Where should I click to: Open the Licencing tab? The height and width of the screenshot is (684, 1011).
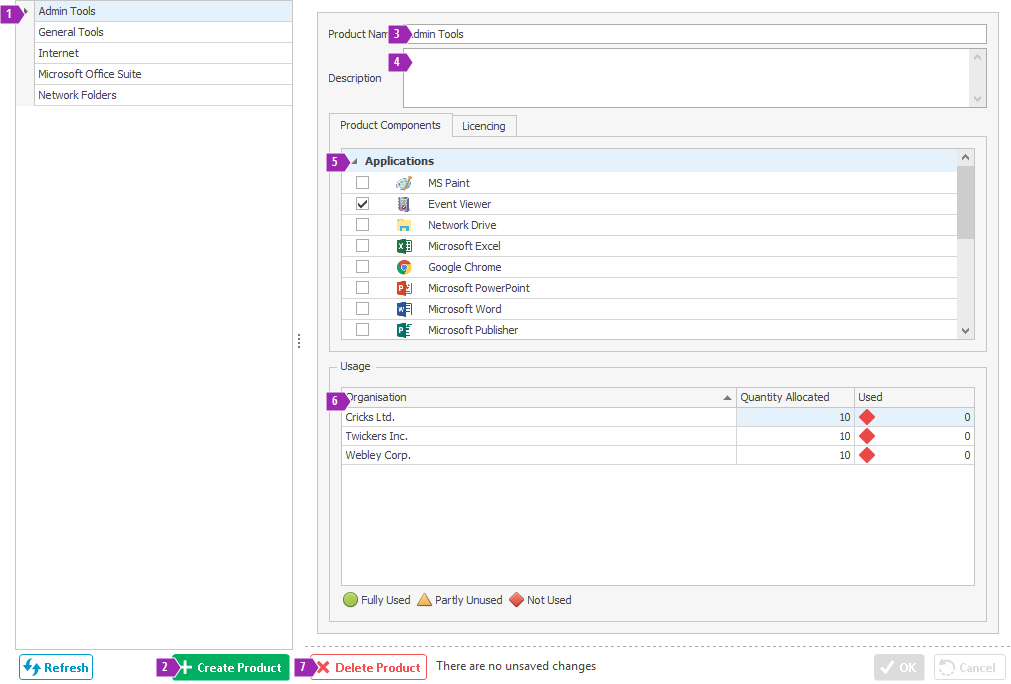tap(484, 126)
